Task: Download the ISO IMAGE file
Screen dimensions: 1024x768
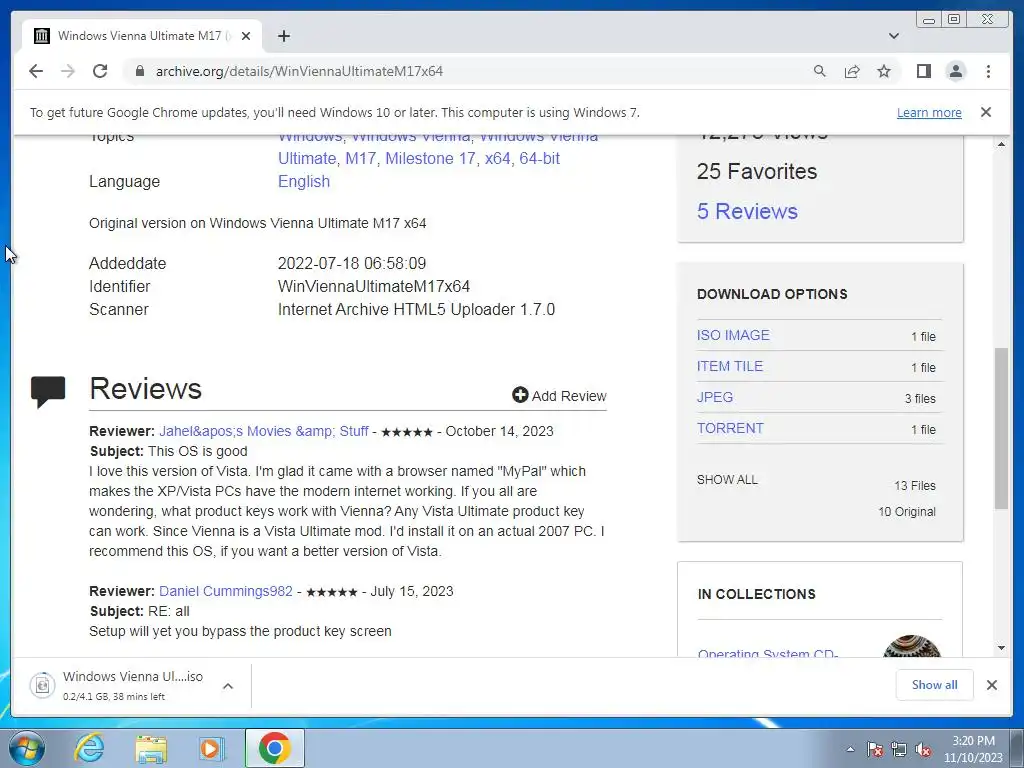Action: pos(733,335)
